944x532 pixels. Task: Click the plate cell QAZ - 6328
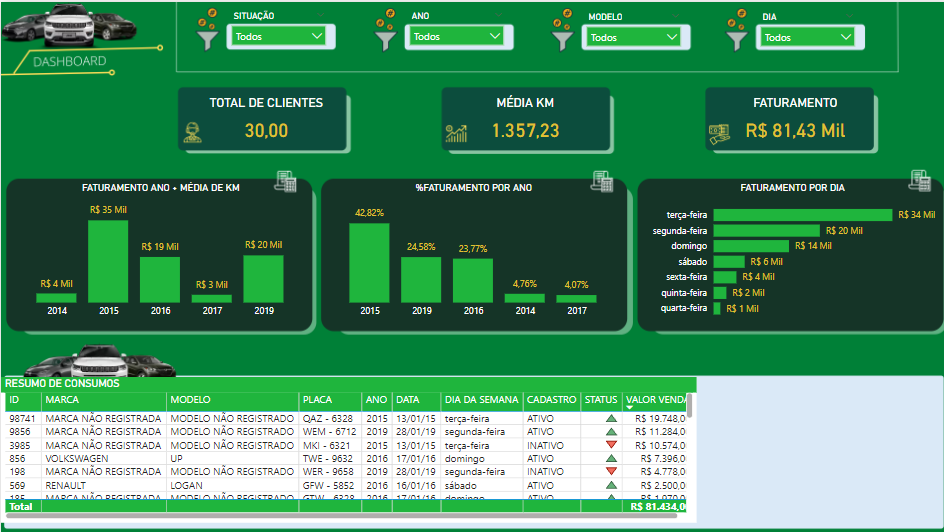coord(328,418)
